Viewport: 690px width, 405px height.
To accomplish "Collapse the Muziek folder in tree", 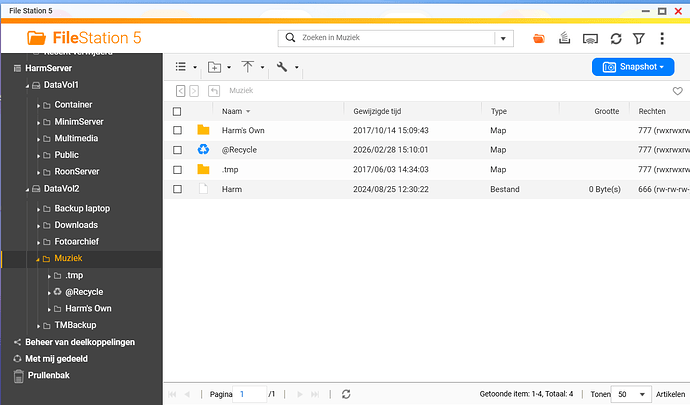I will [x=38, y=259].
